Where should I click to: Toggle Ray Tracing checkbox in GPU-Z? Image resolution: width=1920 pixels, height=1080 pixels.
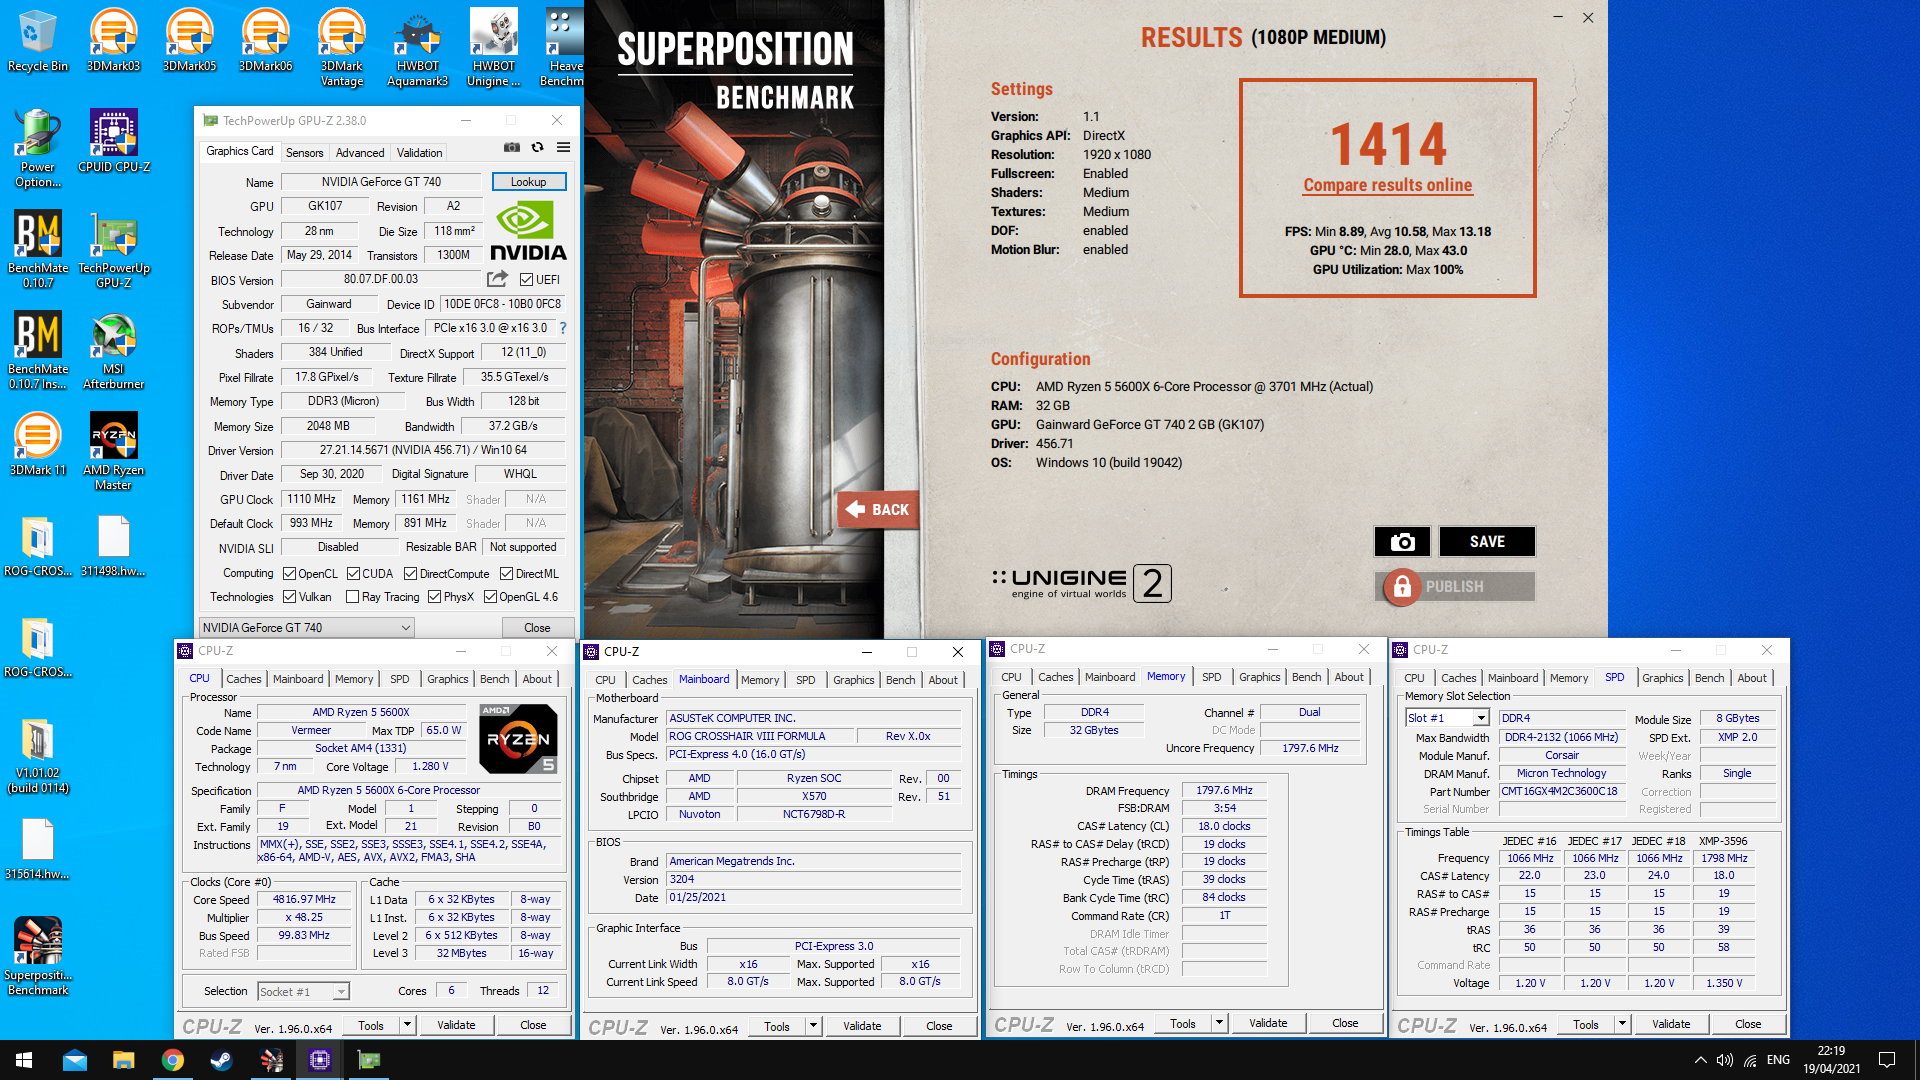click(x=353, y=597)
